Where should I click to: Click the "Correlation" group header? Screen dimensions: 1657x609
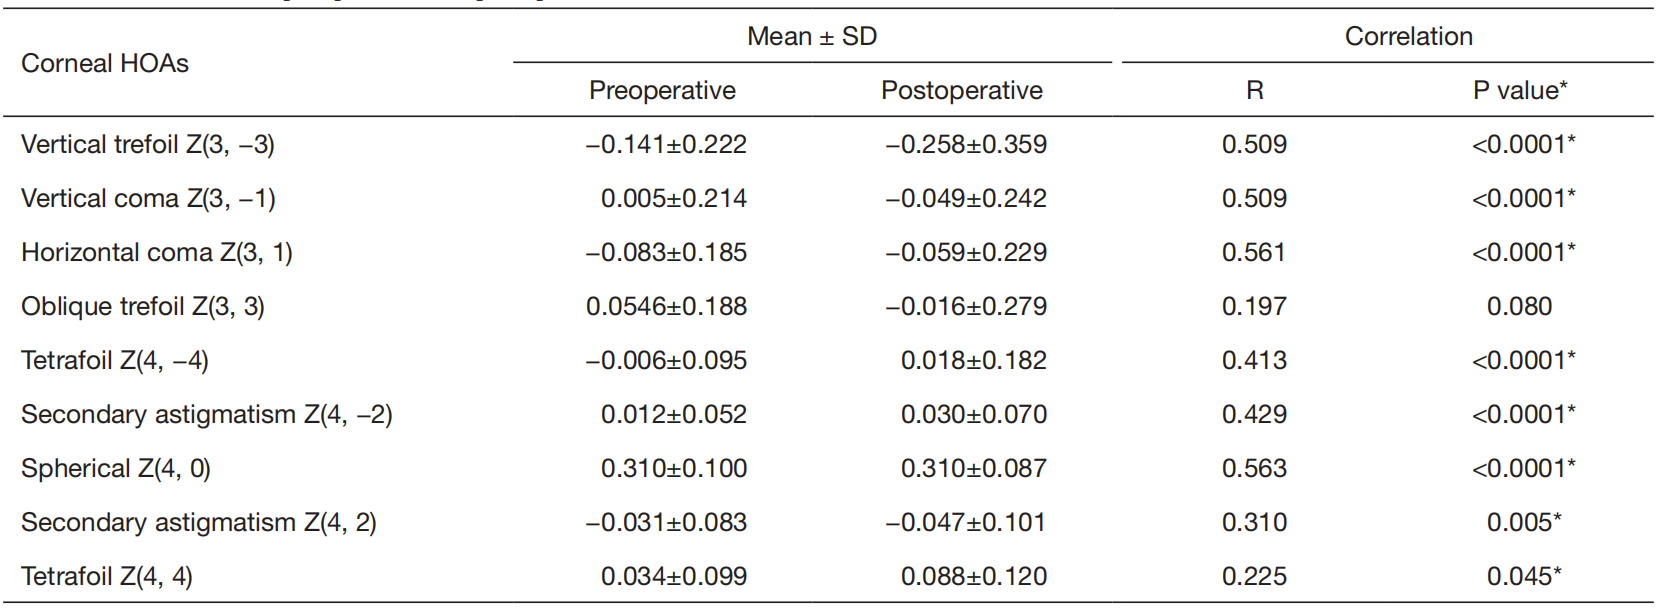(1408, 37)
